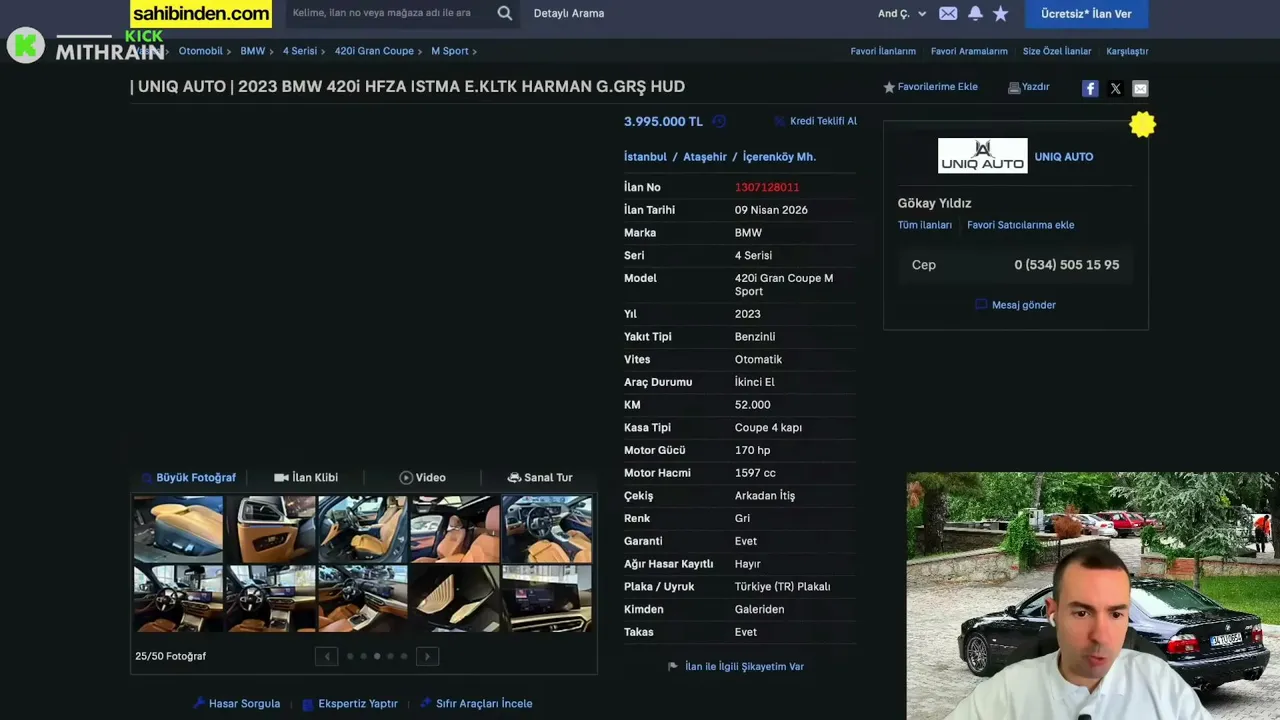Open the infotainment screen close-up thumbnail
This screenshot has height=720, width=1280.
547,598
